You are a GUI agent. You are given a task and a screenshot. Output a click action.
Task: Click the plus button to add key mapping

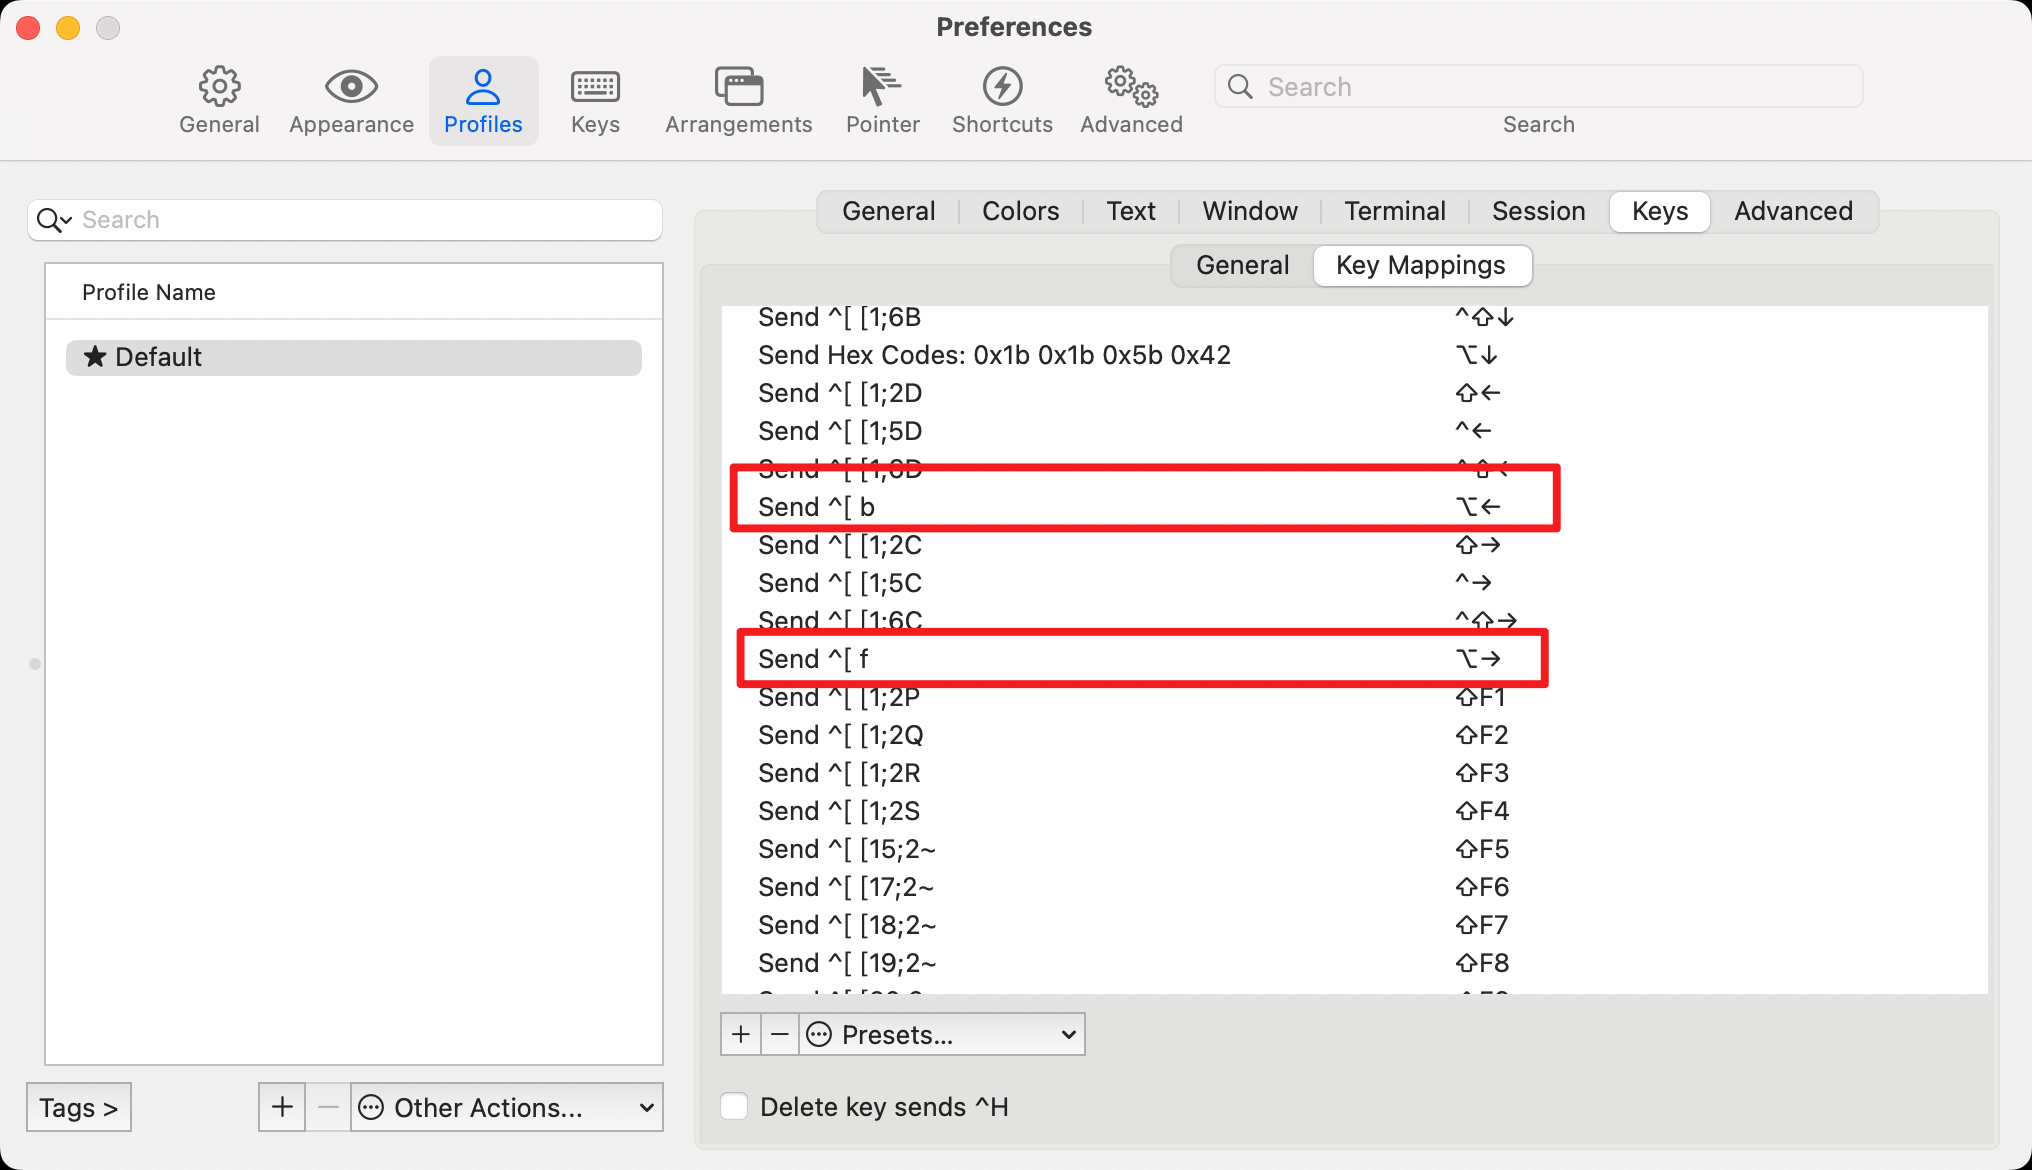[741, 1034]
